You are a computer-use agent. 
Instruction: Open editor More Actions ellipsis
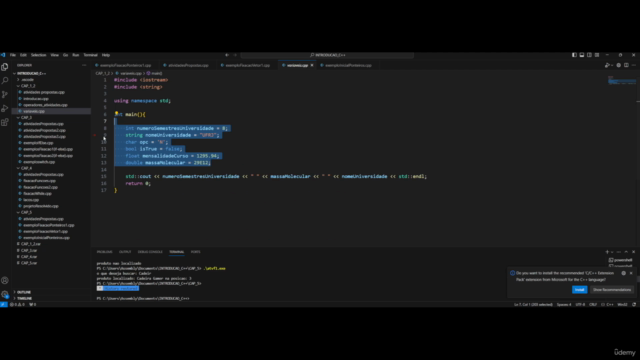click(x=633, y=65)
